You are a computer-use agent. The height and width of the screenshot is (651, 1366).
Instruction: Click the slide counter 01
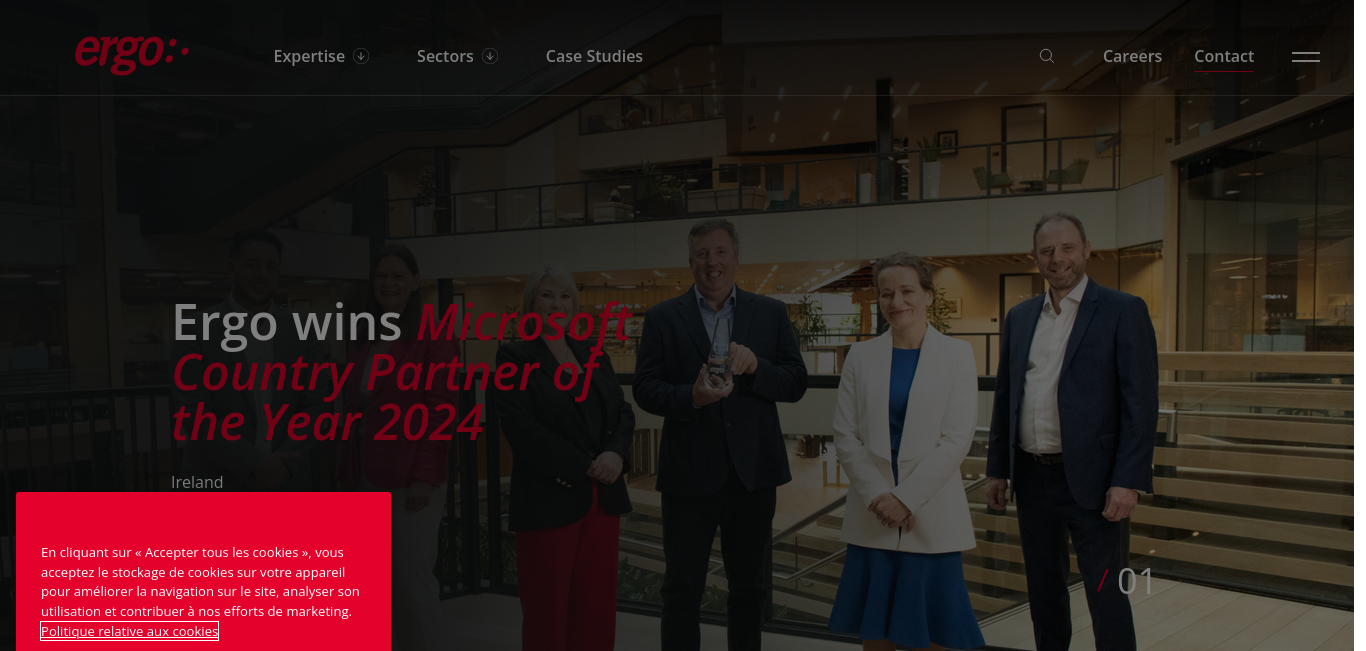click(1135, 581)
